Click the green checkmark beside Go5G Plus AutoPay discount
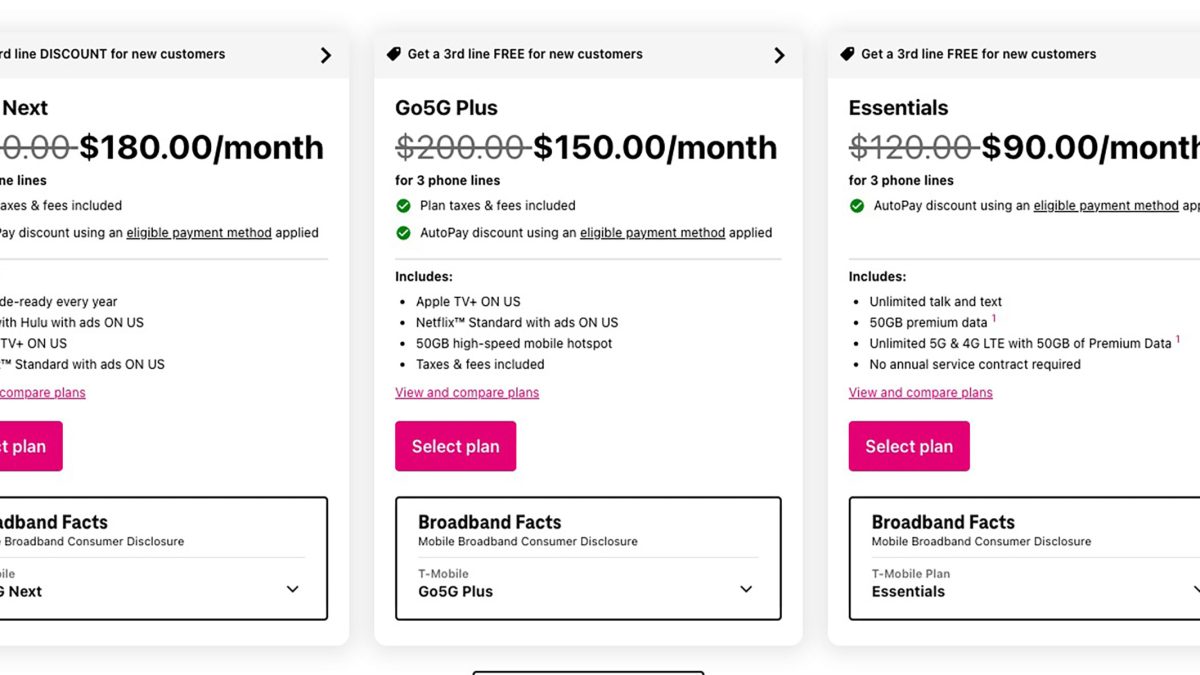This screenshot has width=1200, height=675. coord(403,233)
